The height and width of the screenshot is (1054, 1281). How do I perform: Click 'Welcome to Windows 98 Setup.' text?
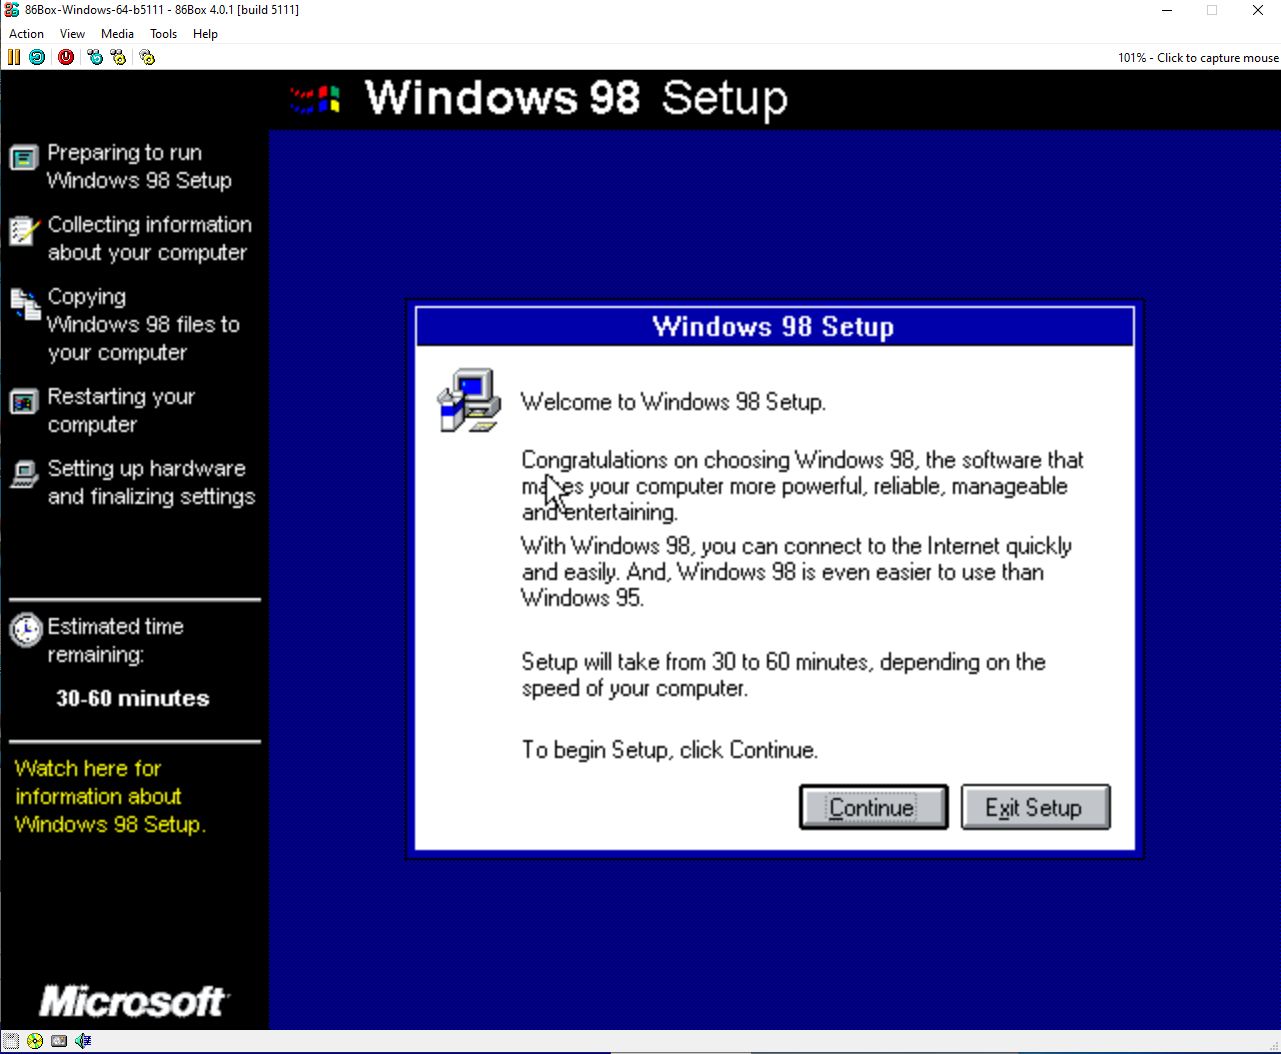point(673,402)
